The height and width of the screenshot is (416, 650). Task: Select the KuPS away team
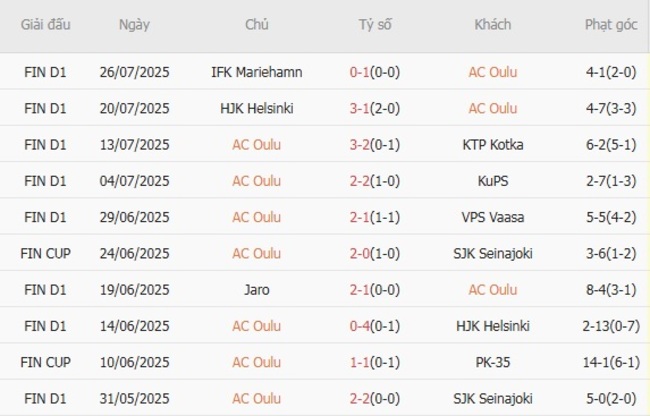493,181
